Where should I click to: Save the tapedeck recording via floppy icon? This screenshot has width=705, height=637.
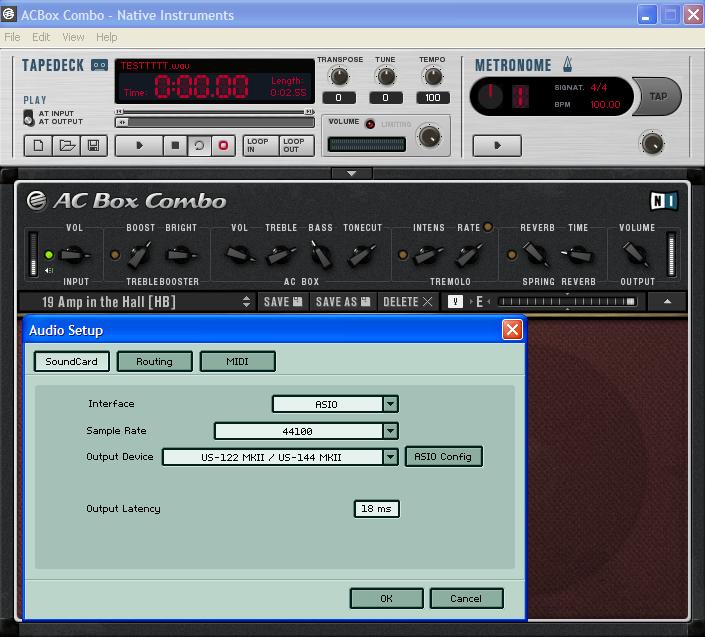pos(94,146)
